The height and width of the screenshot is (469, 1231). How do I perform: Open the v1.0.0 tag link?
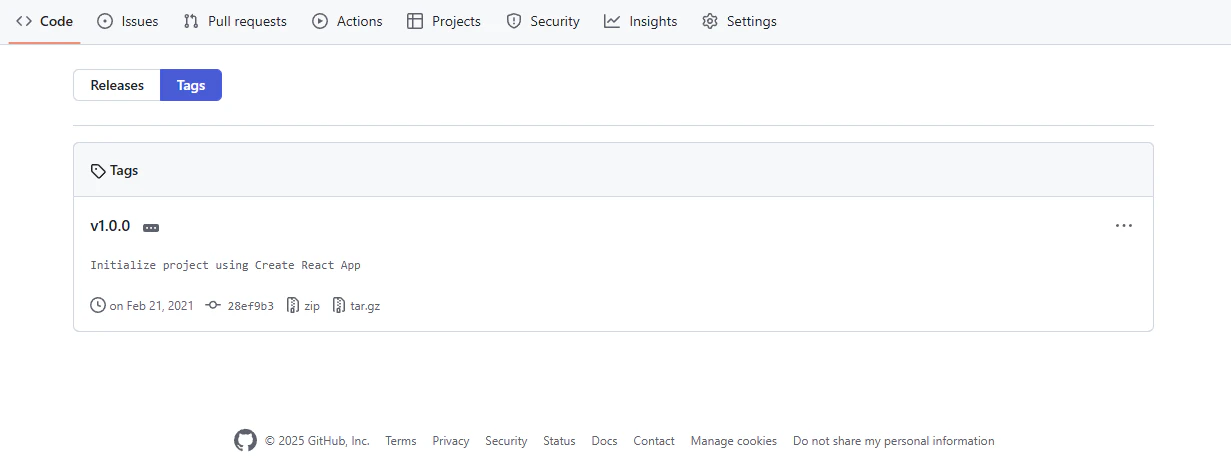tap(110, 226)
